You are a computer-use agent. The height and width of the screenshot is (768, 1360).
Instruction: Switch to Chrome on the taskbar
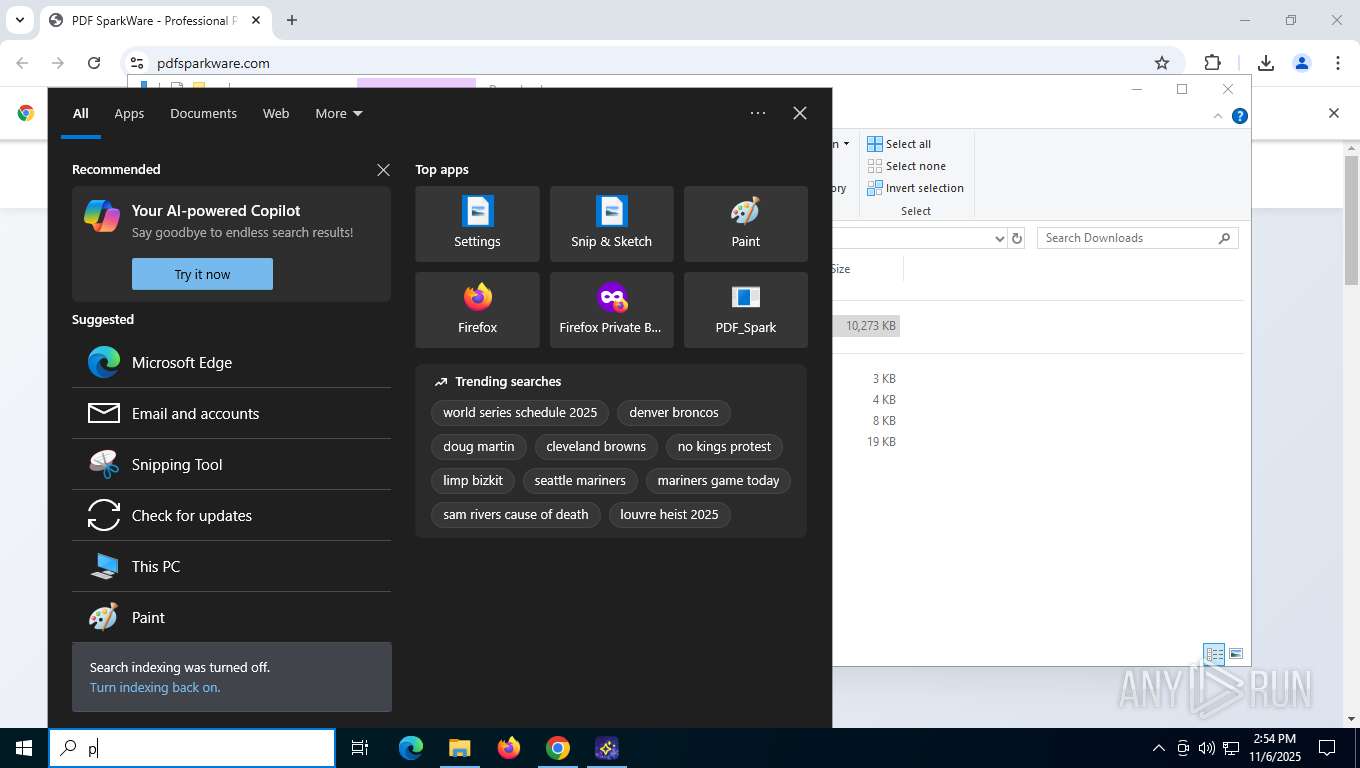pos(557,748)
